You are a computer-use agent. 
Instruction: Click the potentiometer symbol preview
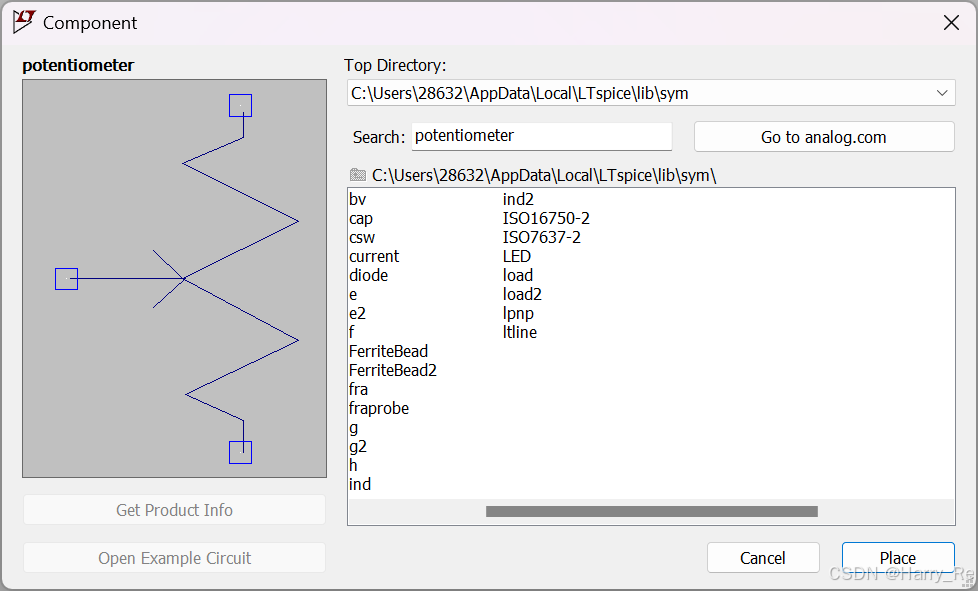(174, 278)
